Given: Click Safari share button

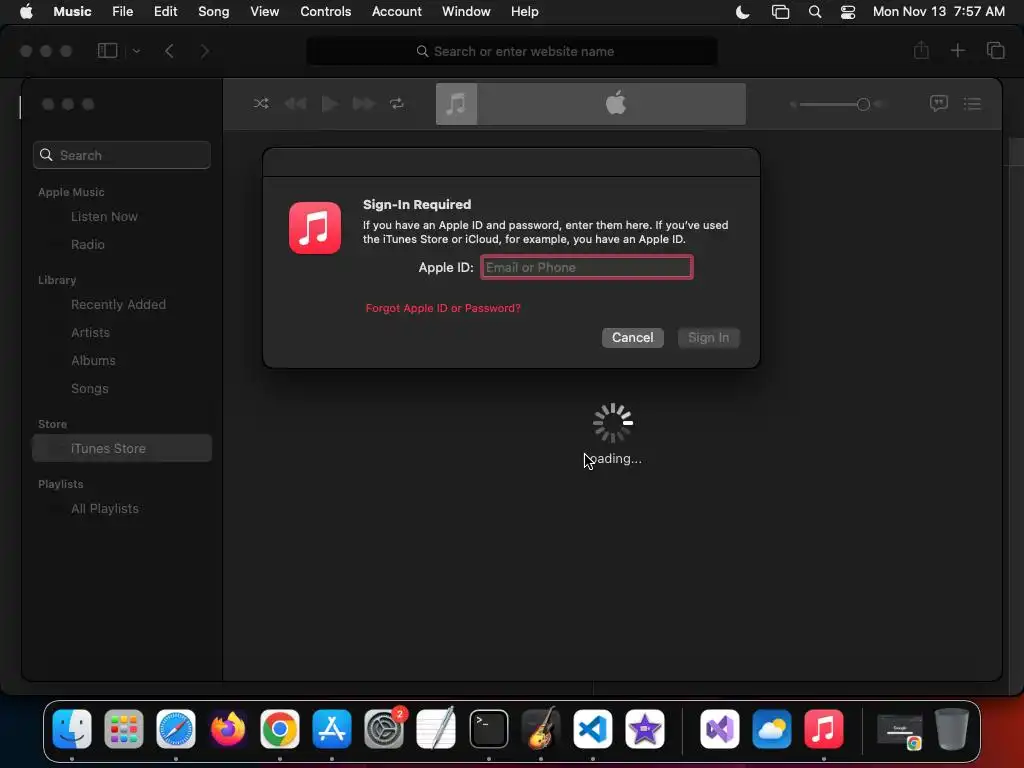Looking at the screenshot, I should [x=921, y=50].
